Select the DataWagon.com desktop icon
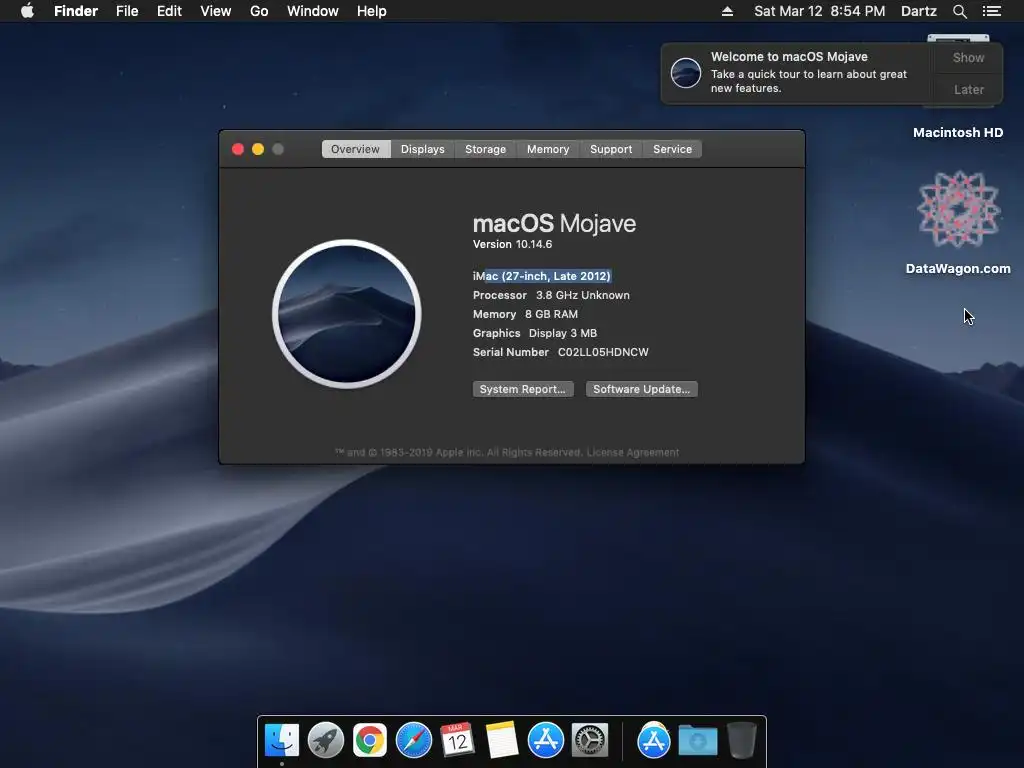This screenshot has width=1024, height=768. 958,223
